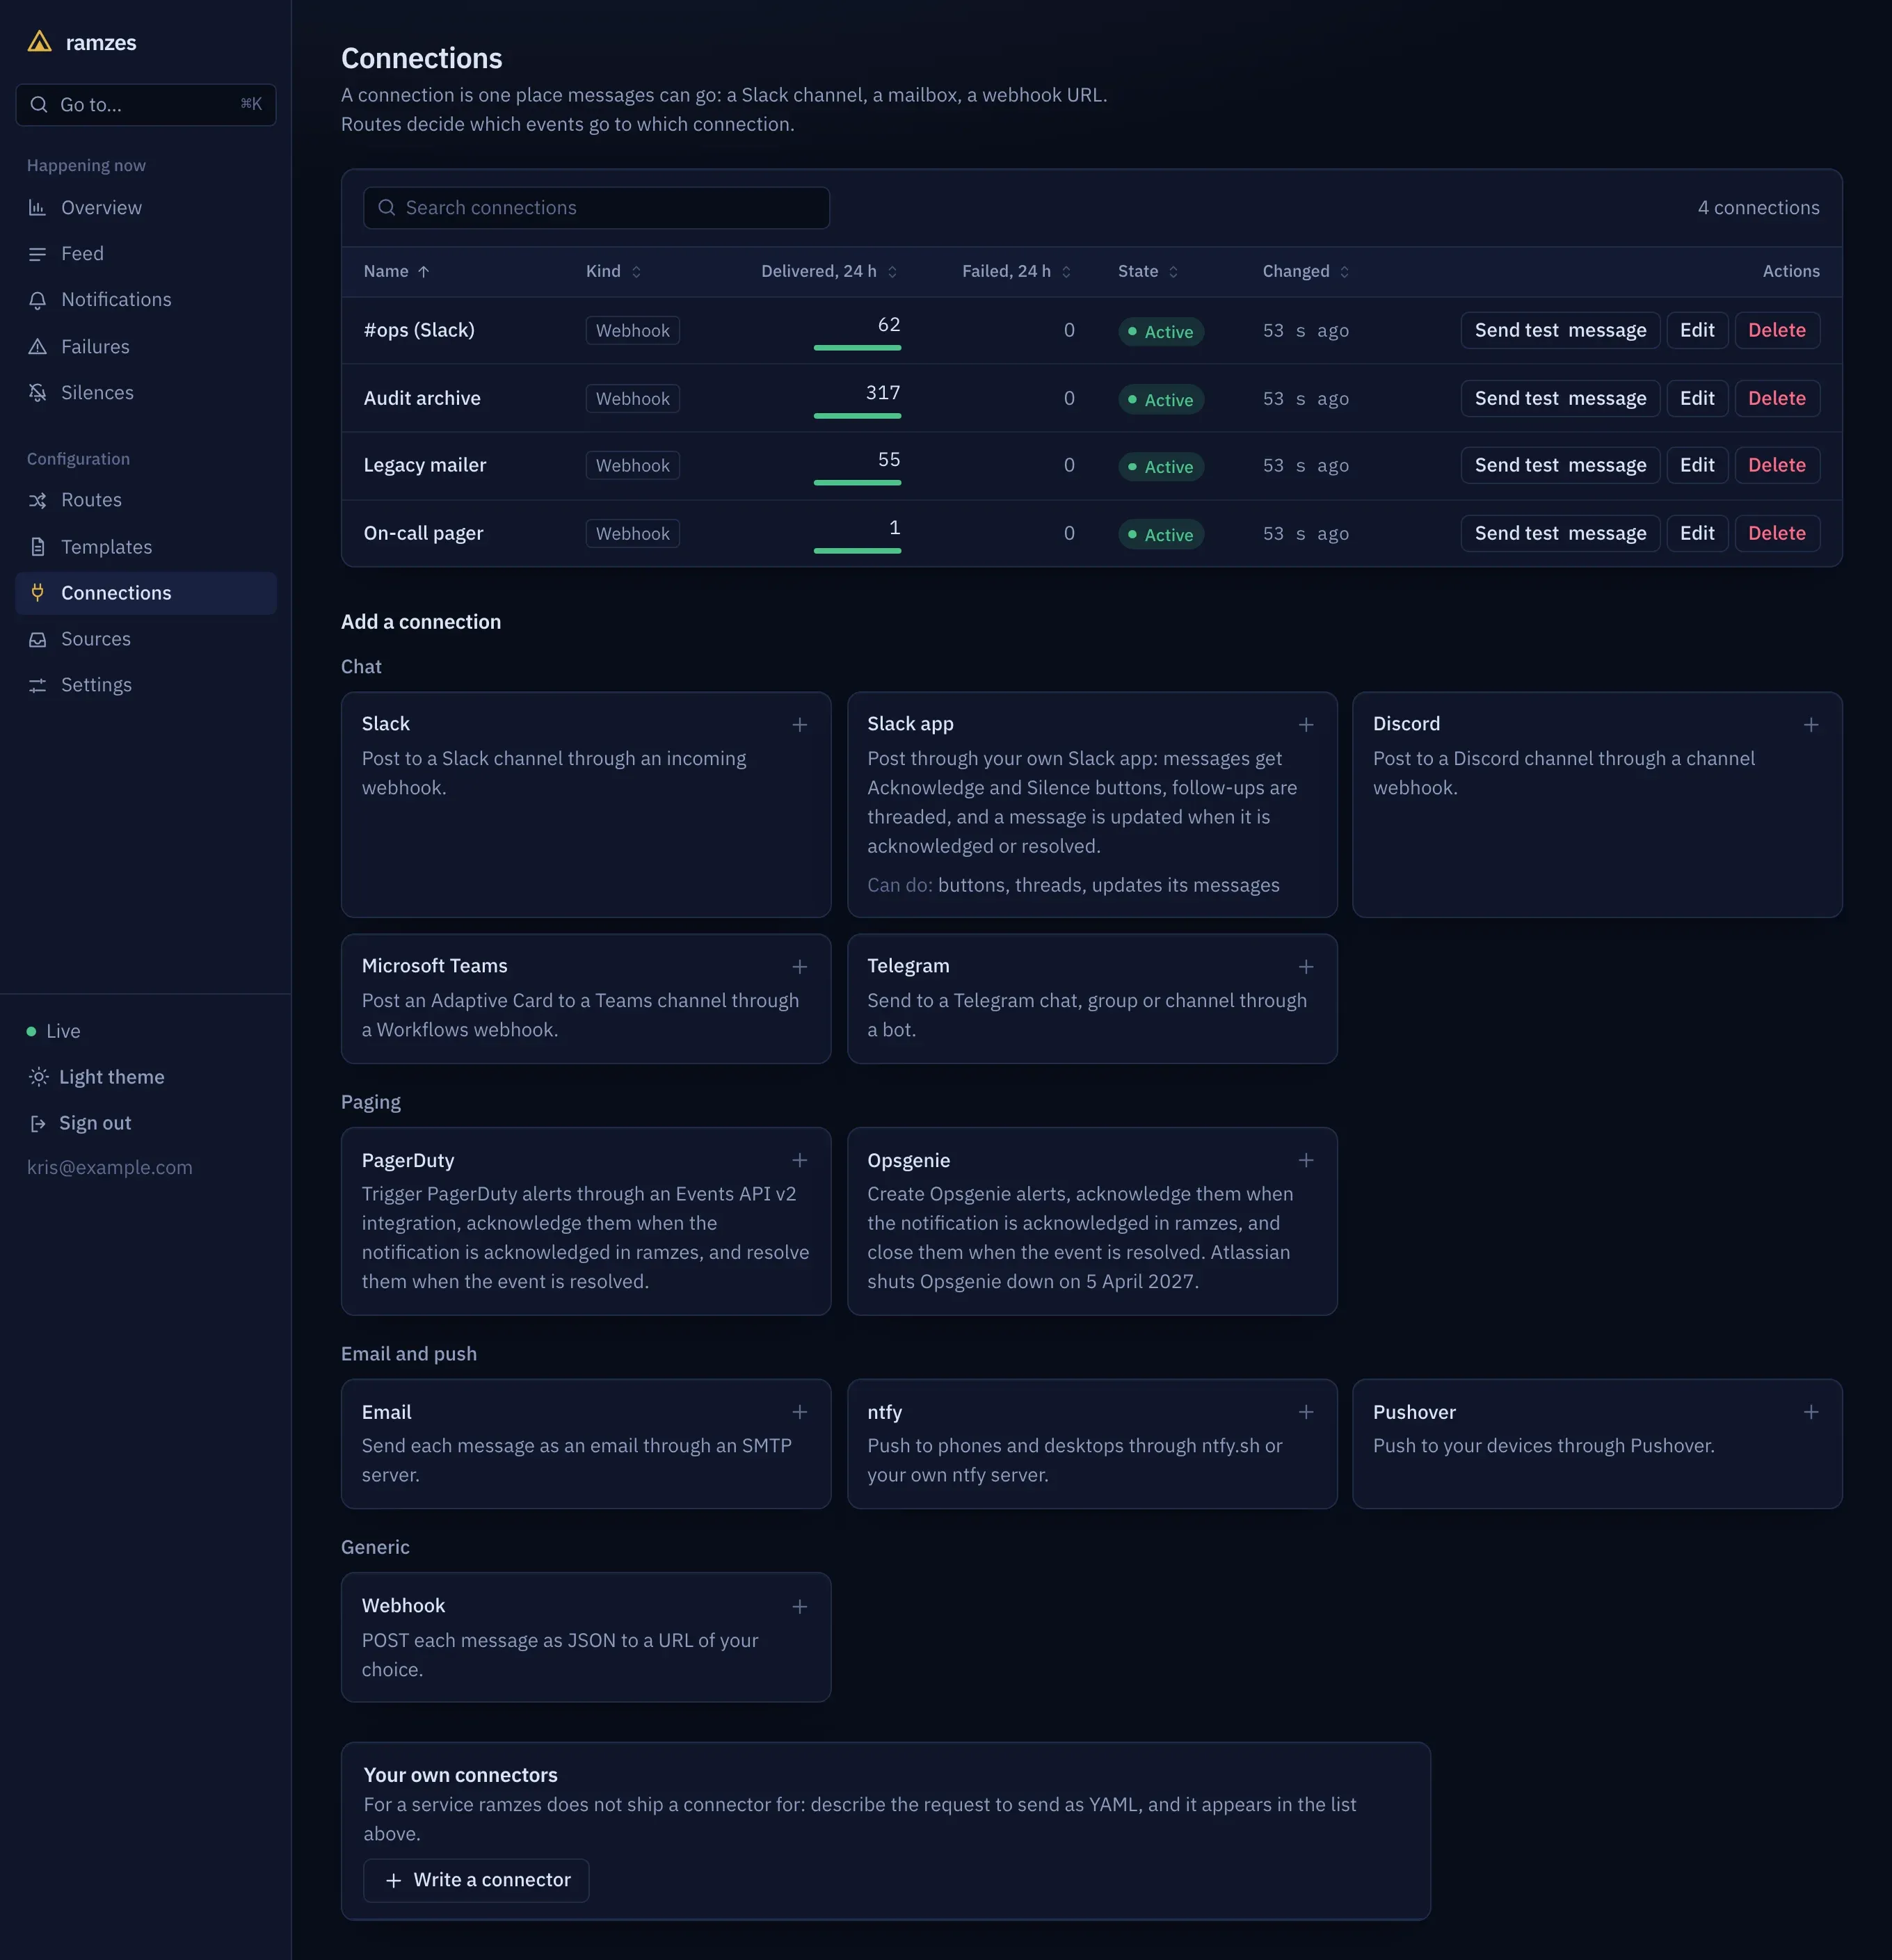Sort by Failed, 24 h column
This screenshot has width=1892, height=1960.
click(x=1016, y=271)
